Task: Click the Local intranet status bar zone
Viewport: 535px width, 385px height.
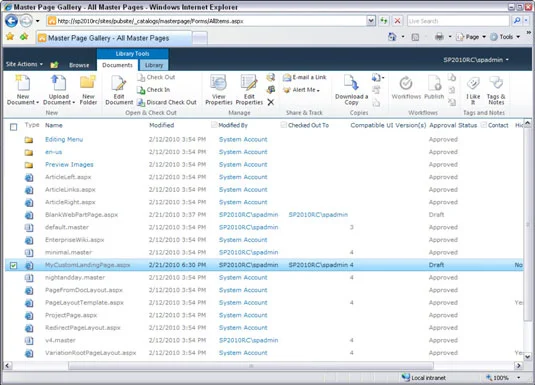Action: pos(424,377)
